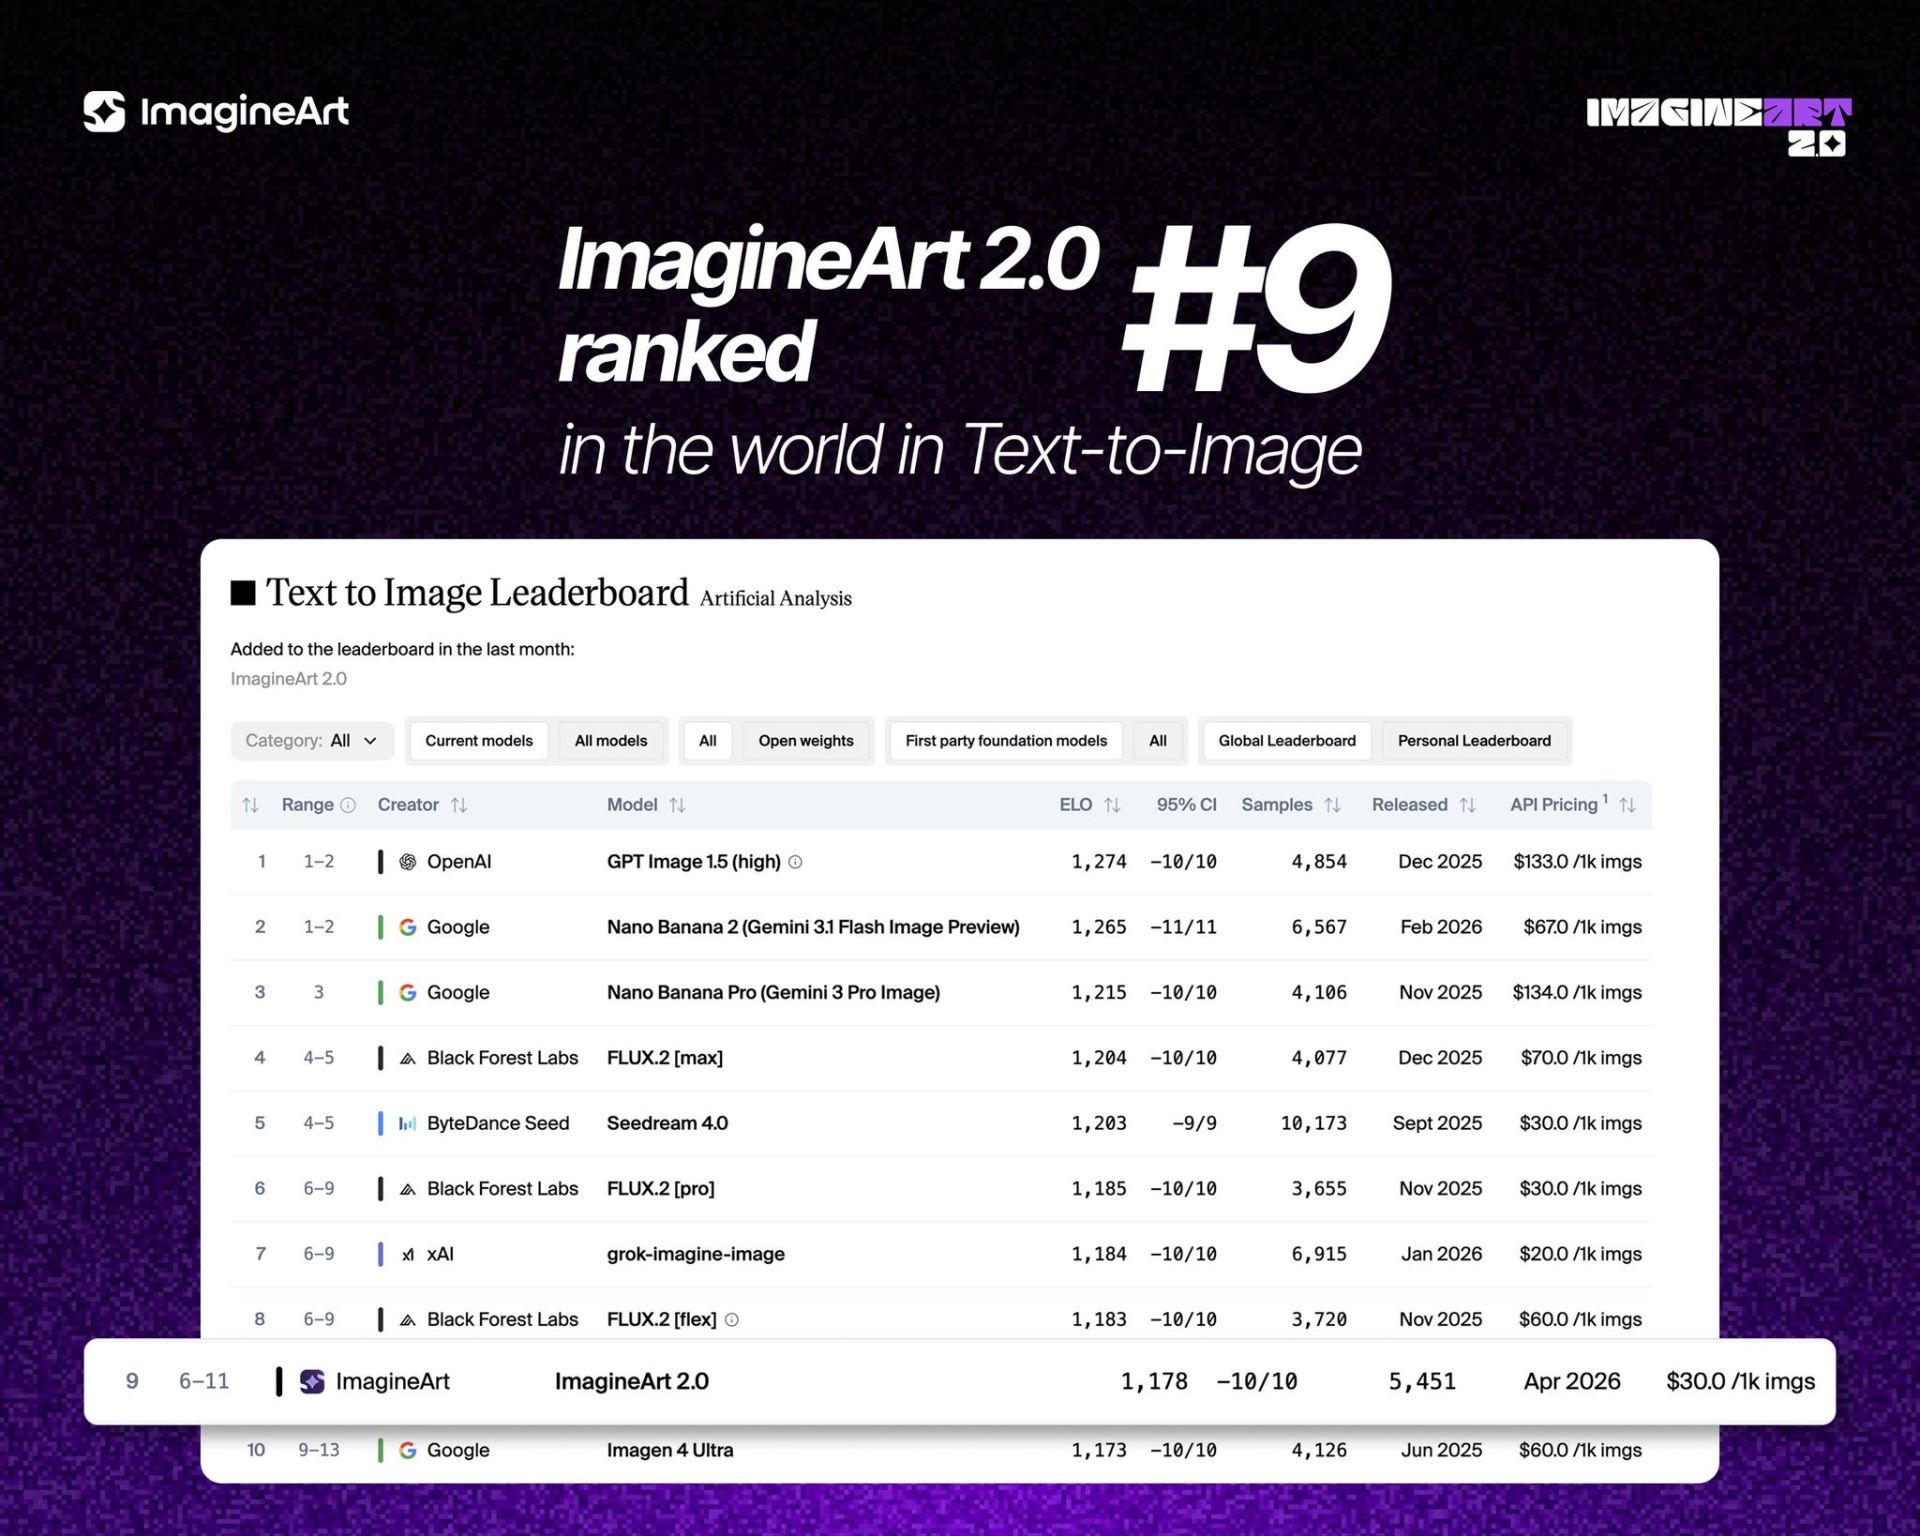Viewport: 1920px width, 1536px height.
Task: Open the Imagen 4 Ultra model
Action: tap(669, 1450)
